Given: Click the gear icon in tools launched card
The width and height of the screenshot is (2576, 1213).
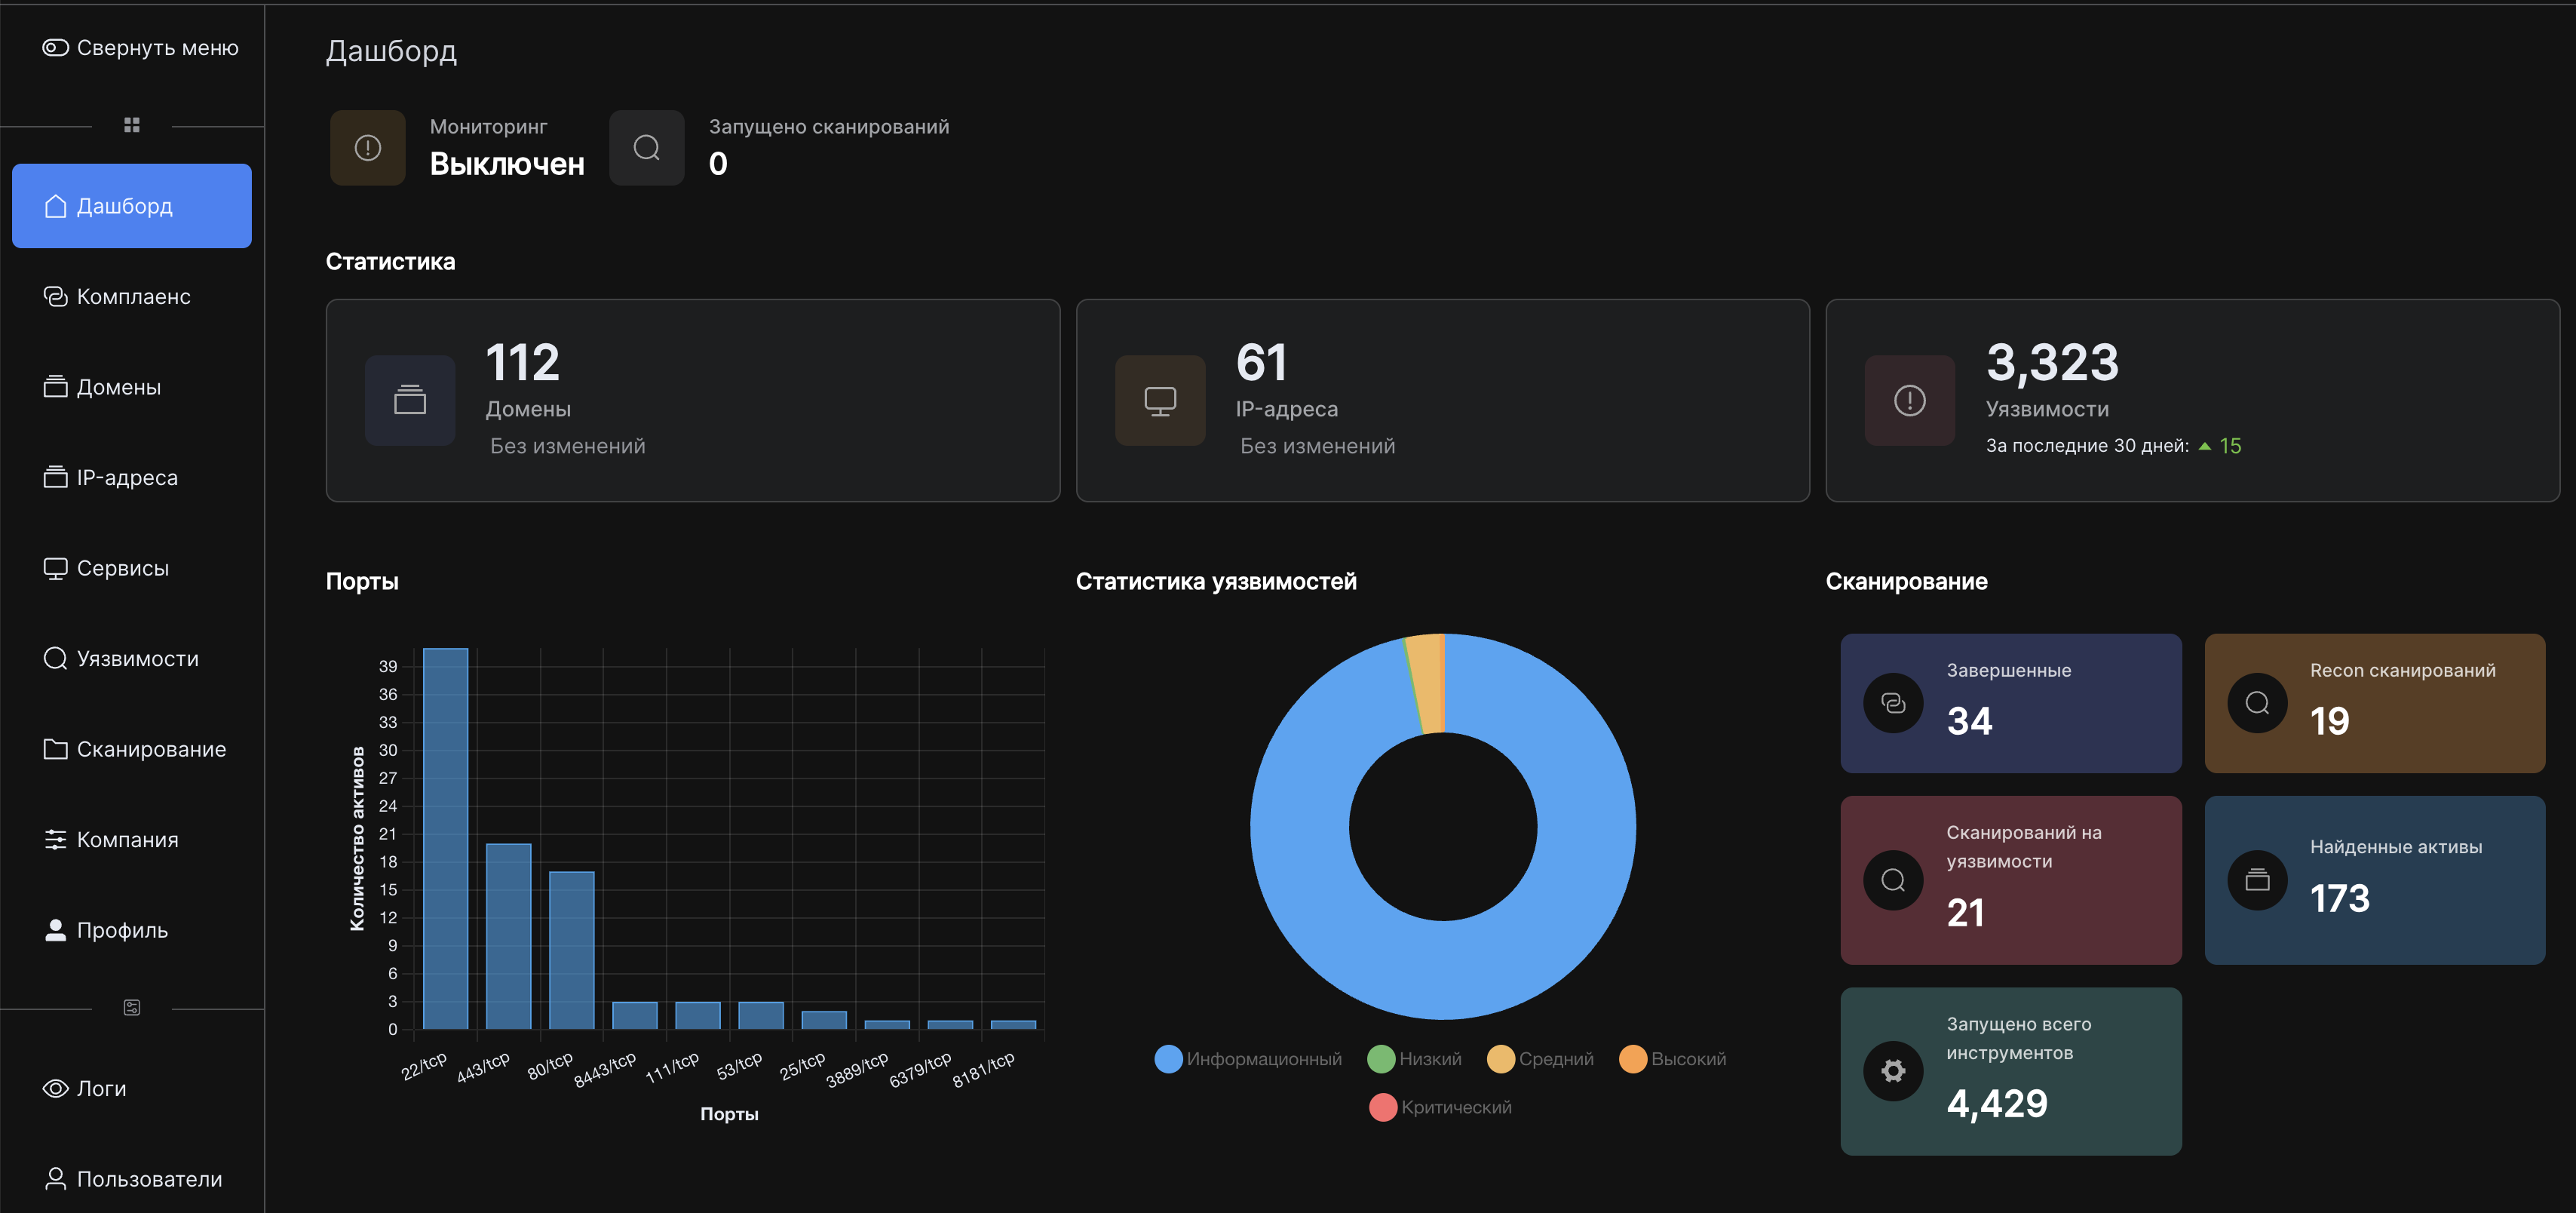Looking at the screenshot, I should click(1892, 1071).
